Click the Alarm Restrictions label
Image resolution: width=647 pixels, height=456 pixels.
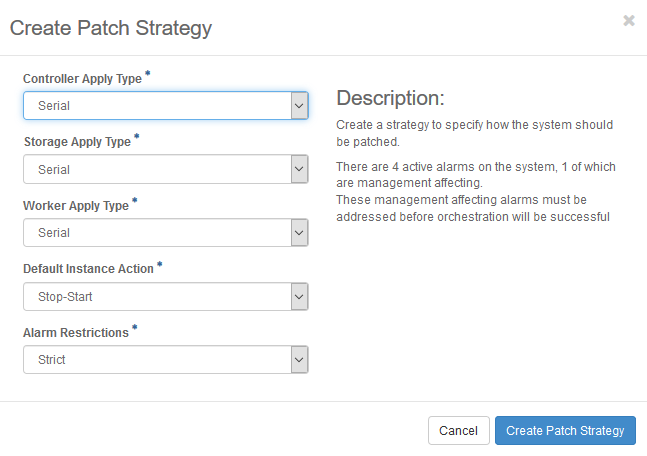(76, 332)
